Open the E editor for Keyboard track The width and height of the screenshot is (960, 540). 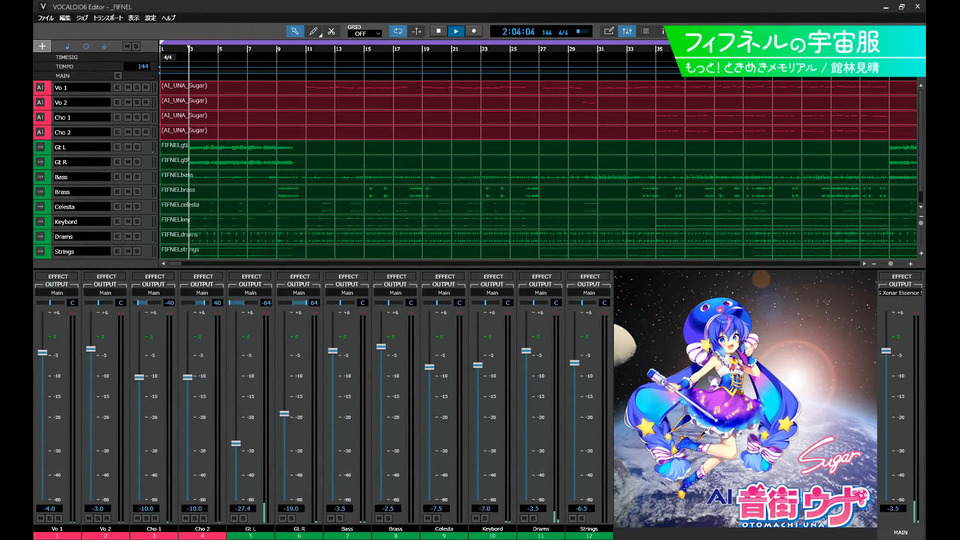pyautogui.click(x=118, y=222)
